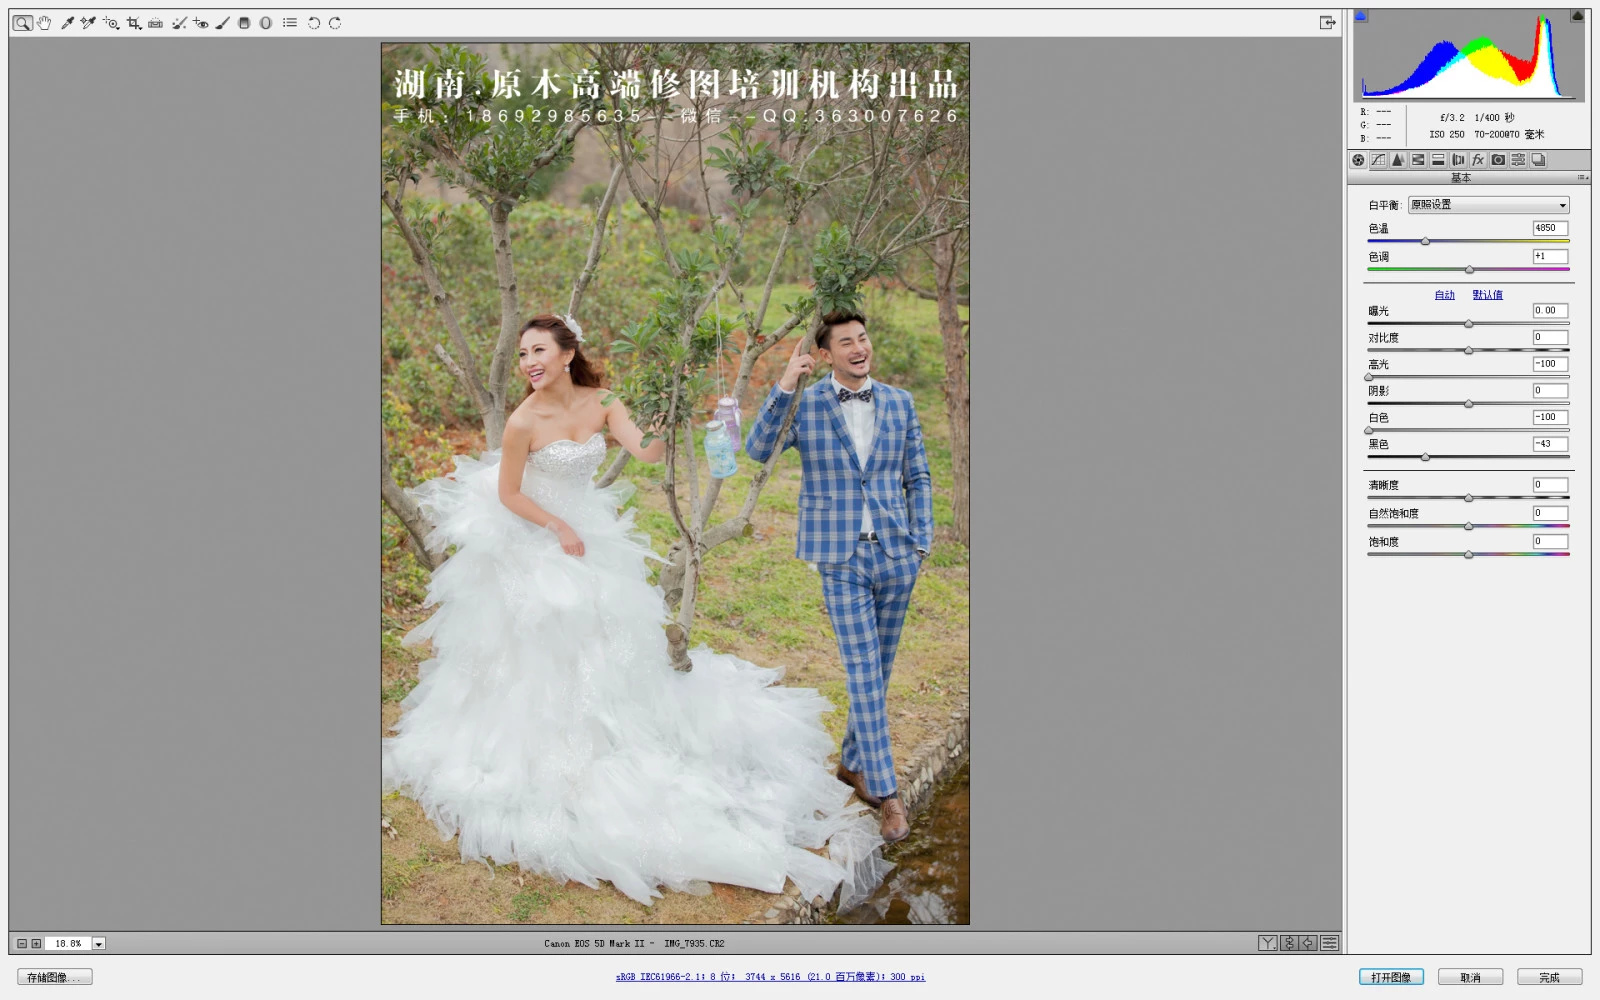Click the zoom in plus button
The image size is (1600, 1000).
coord(37,944)
